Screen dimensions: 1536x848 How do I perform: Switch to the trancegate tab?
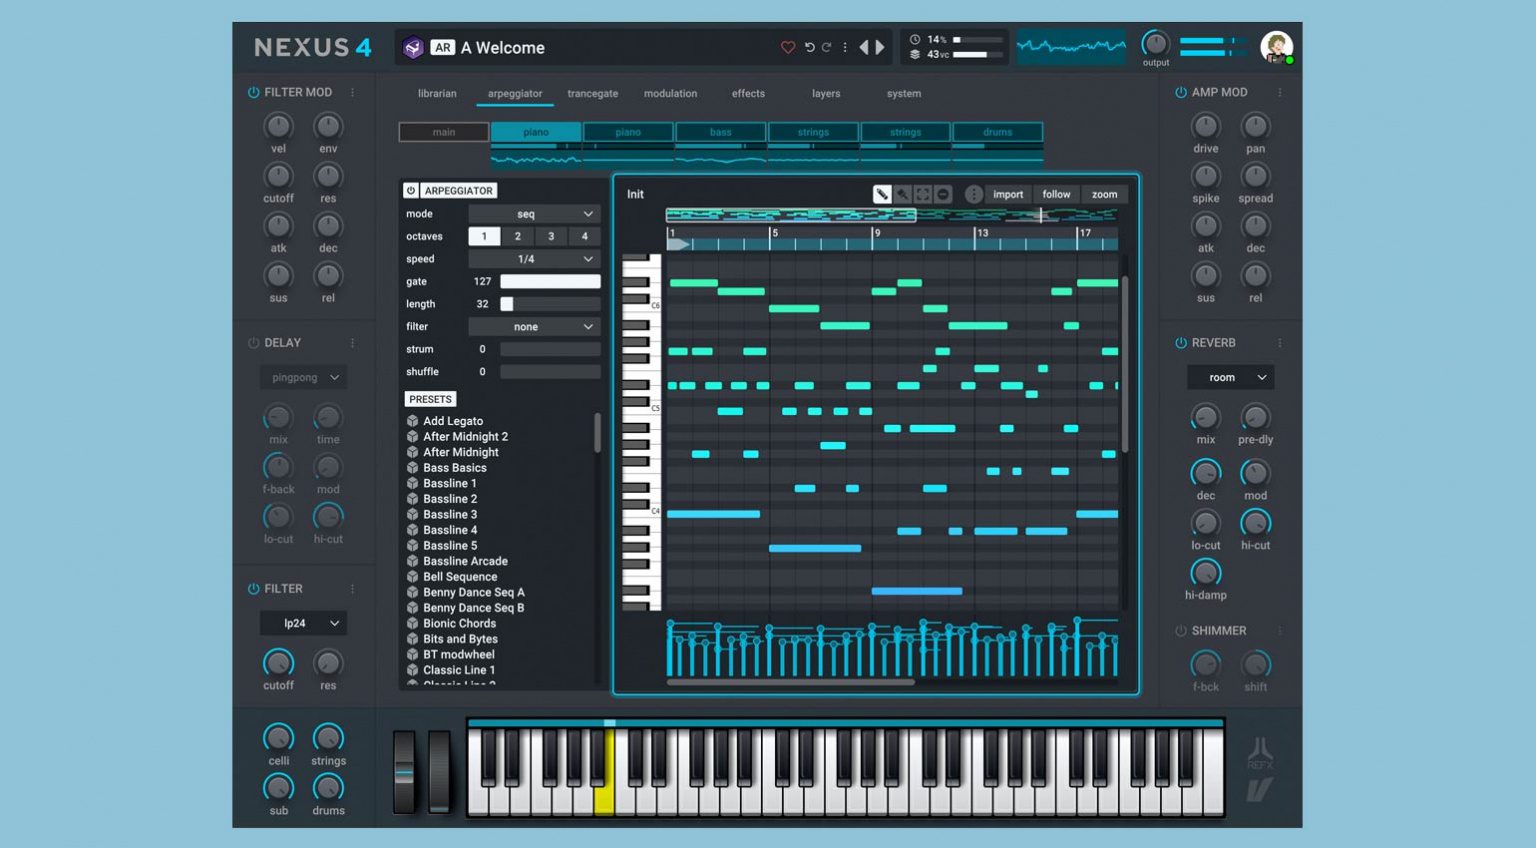click(x=592, y=93)
